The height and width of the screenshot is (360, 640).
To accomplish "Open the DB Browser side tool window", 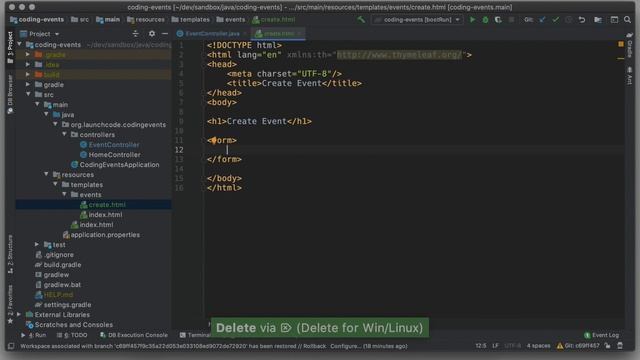I will pyautogui.click(x=10, y=94).
